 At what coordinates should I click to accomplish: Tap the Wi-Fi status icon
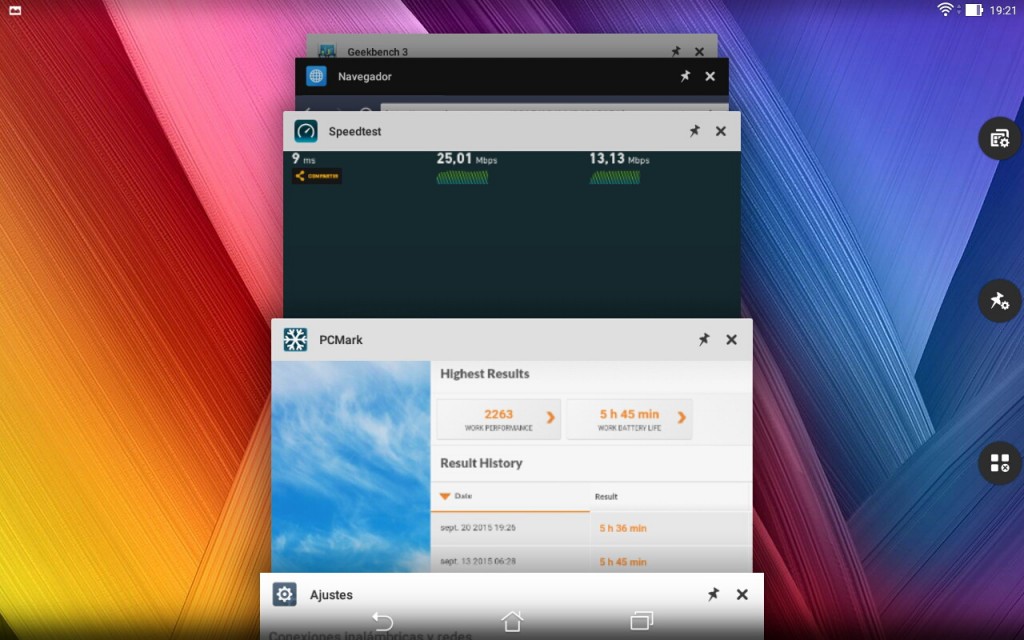[x=945, y=9]
